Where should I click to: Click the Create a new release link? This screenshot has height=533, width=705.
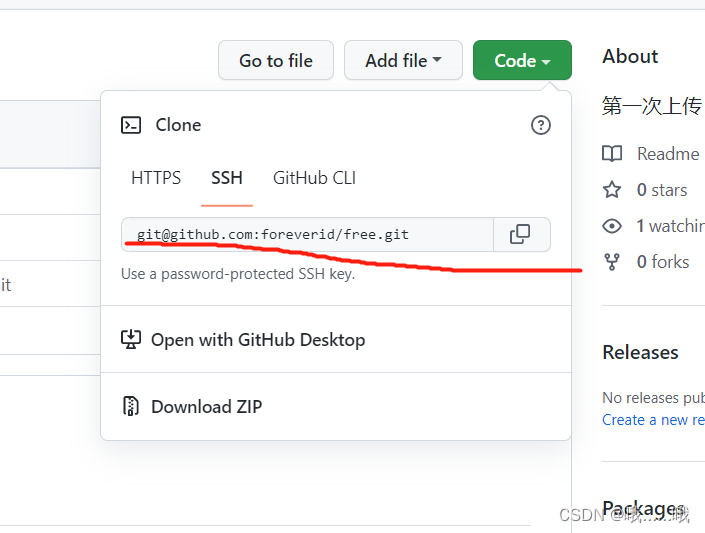click(653, 420)
